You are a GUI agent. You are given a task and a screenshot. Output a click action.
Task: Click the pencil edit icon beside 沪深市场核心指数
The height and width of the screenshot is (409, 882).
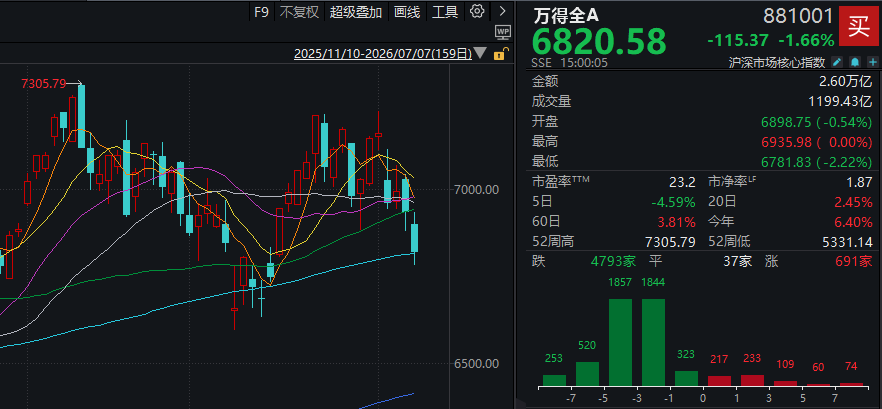[838, 62]
